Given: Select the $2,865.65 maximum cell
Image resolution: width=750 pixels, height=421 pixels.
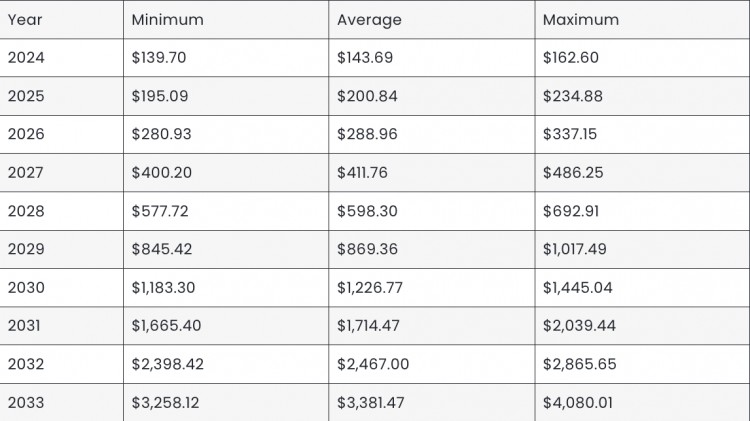Looking at the screenshot, I should point(642,364).
